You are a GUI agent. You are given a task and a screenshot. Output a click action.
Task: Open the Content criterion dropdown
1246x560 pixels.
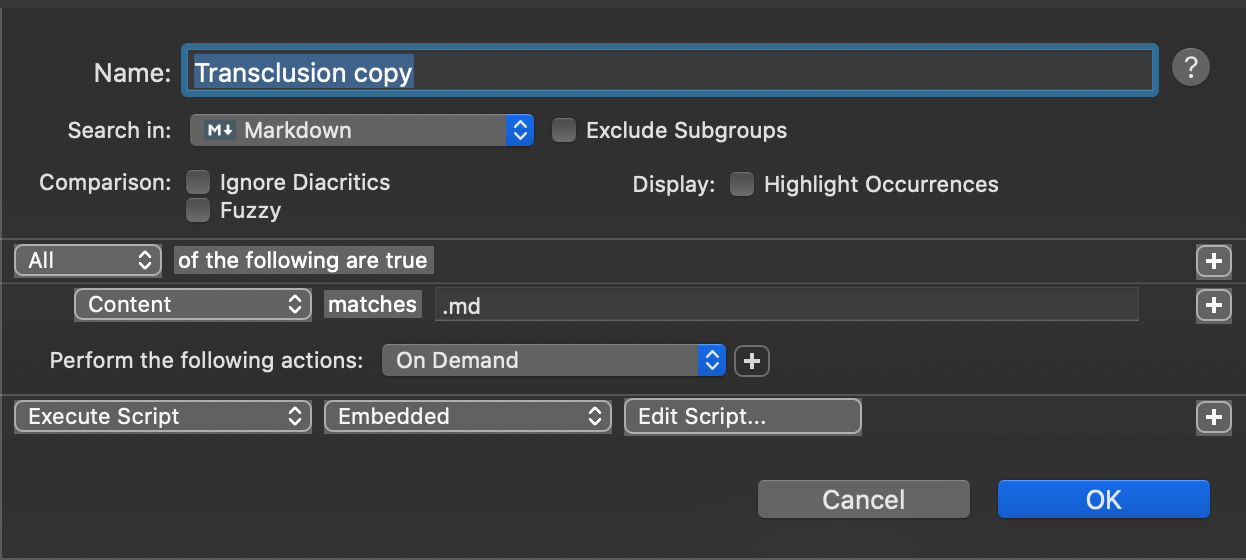pyautogui.click(x=192, y=305)
